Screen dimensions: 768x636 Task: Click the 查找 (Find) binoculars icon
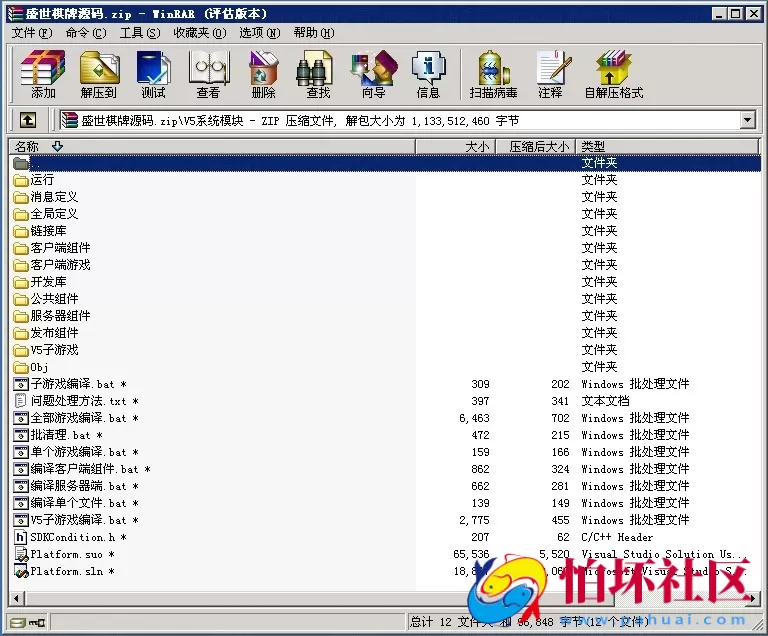coord(314,67)
